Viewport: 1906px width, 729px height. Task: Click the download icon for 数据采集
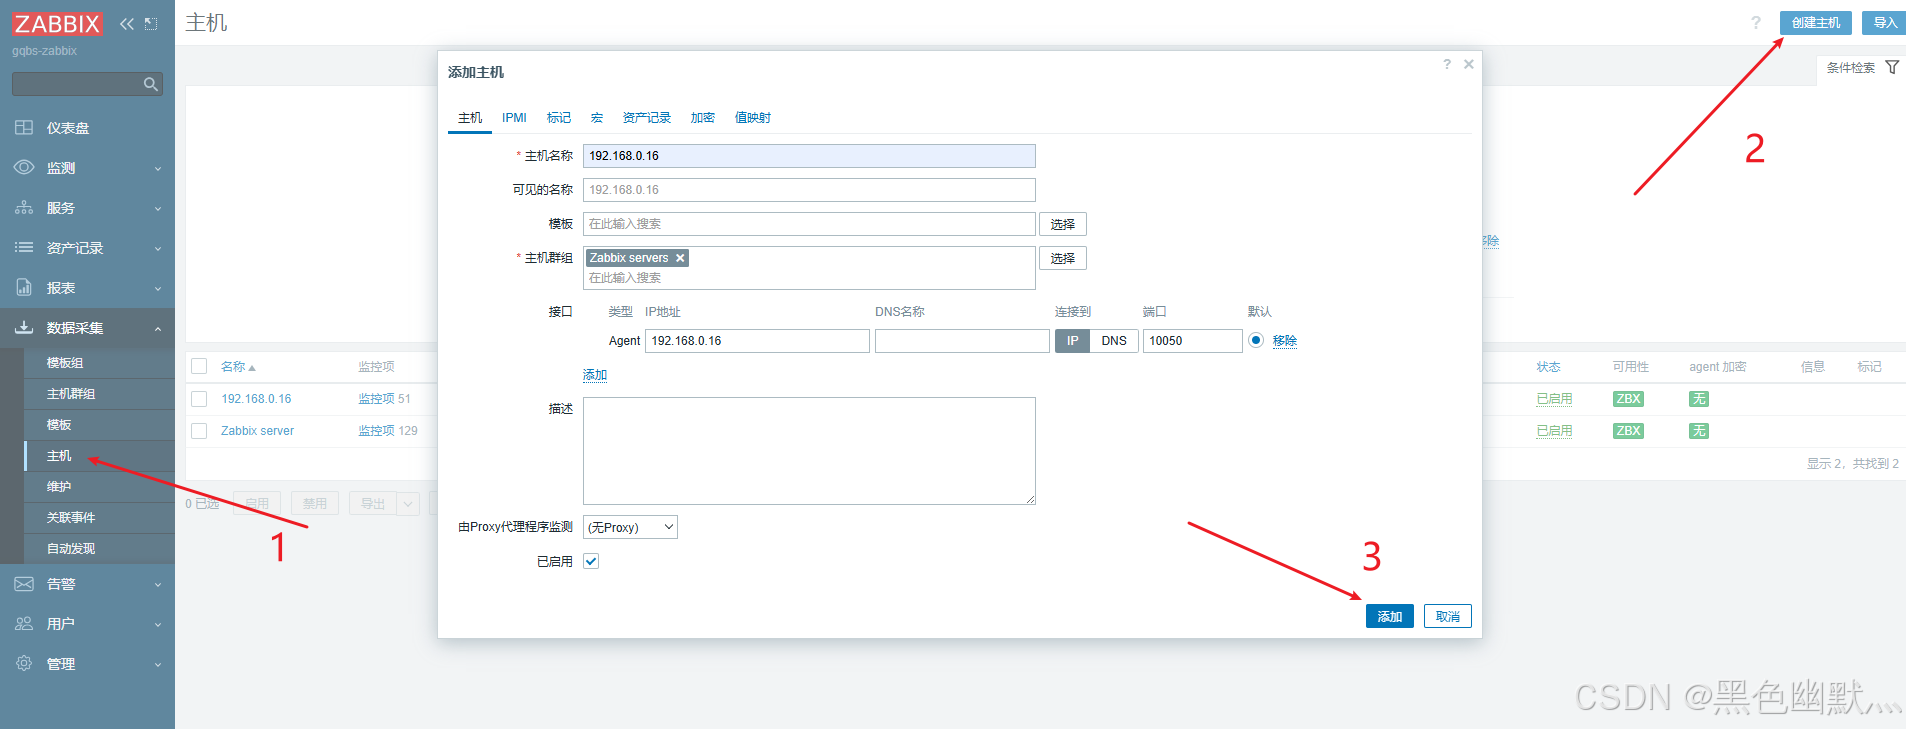[24, 327]
